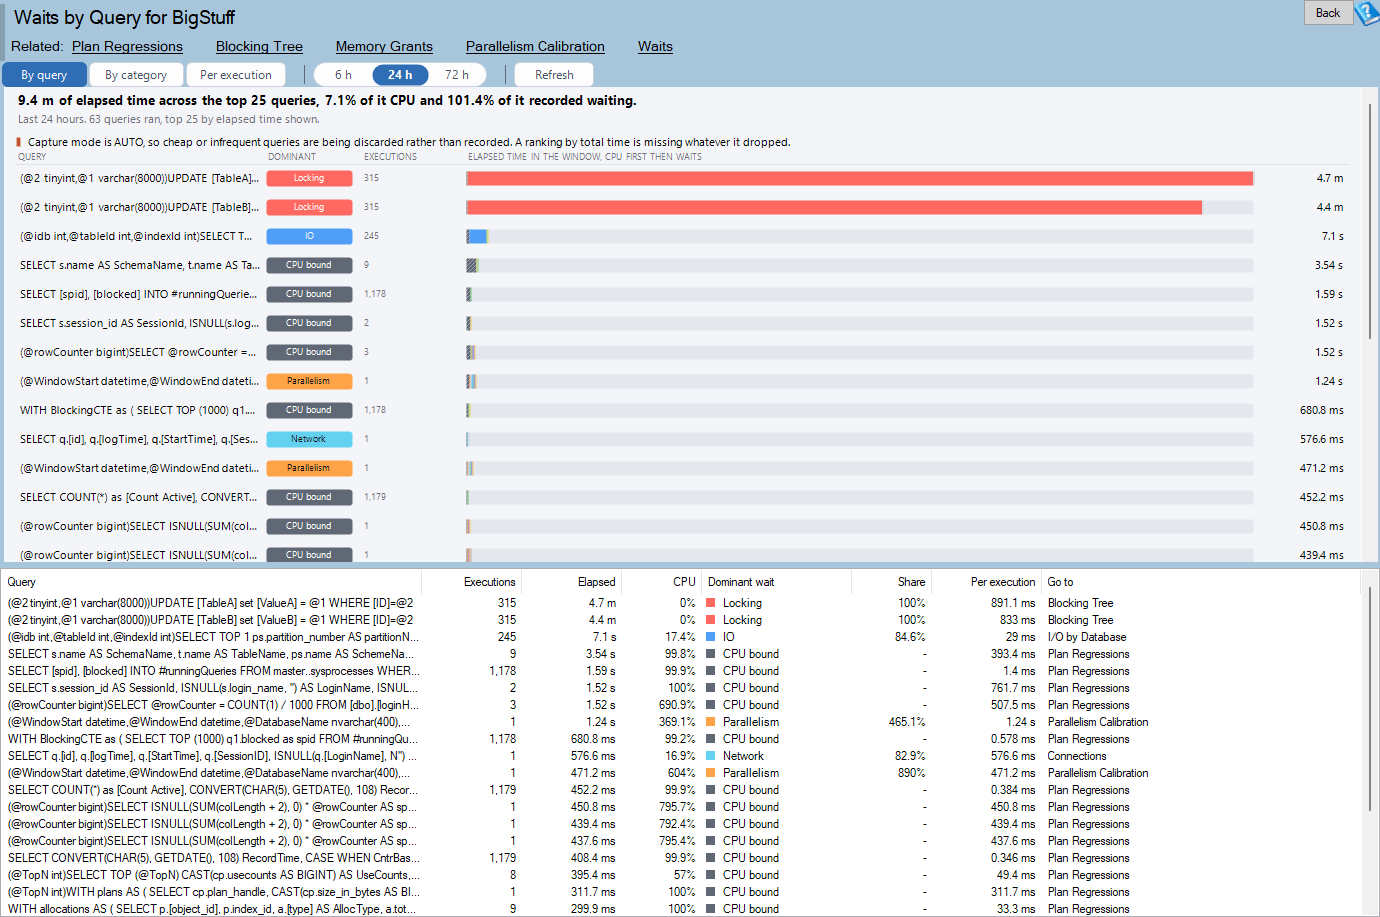Open the Waits related link
The image size is (1380, 917).
[x=655, y=46]
